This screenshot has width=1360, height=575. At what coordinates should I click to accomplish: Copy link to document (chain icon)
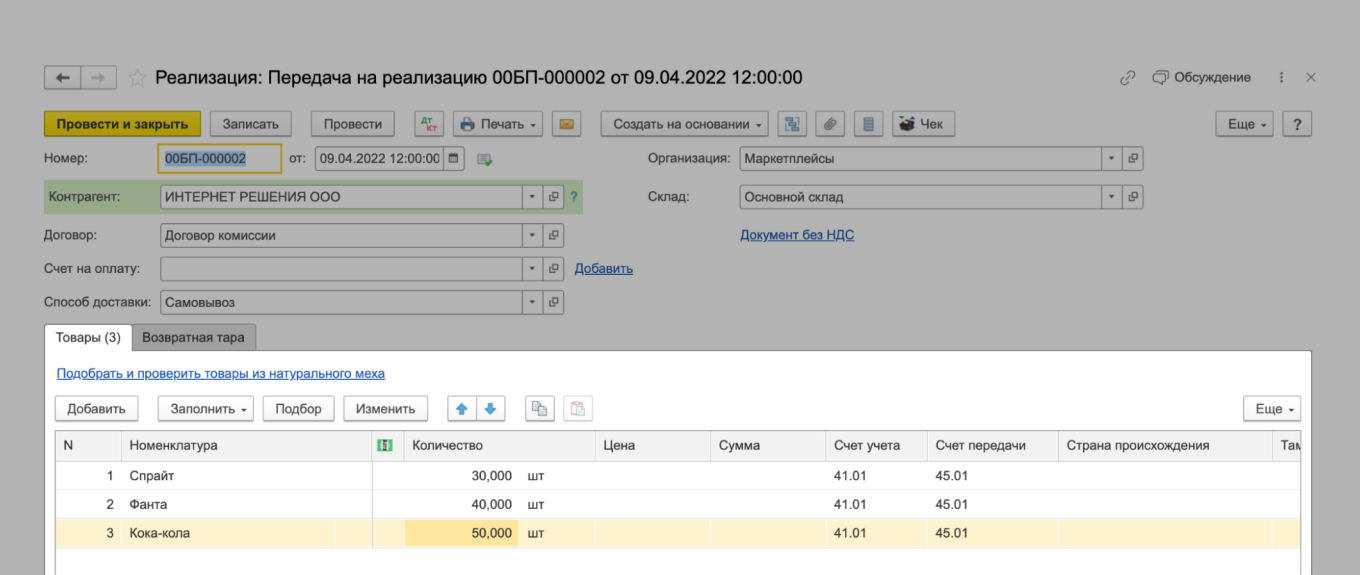coord(1127,78)
